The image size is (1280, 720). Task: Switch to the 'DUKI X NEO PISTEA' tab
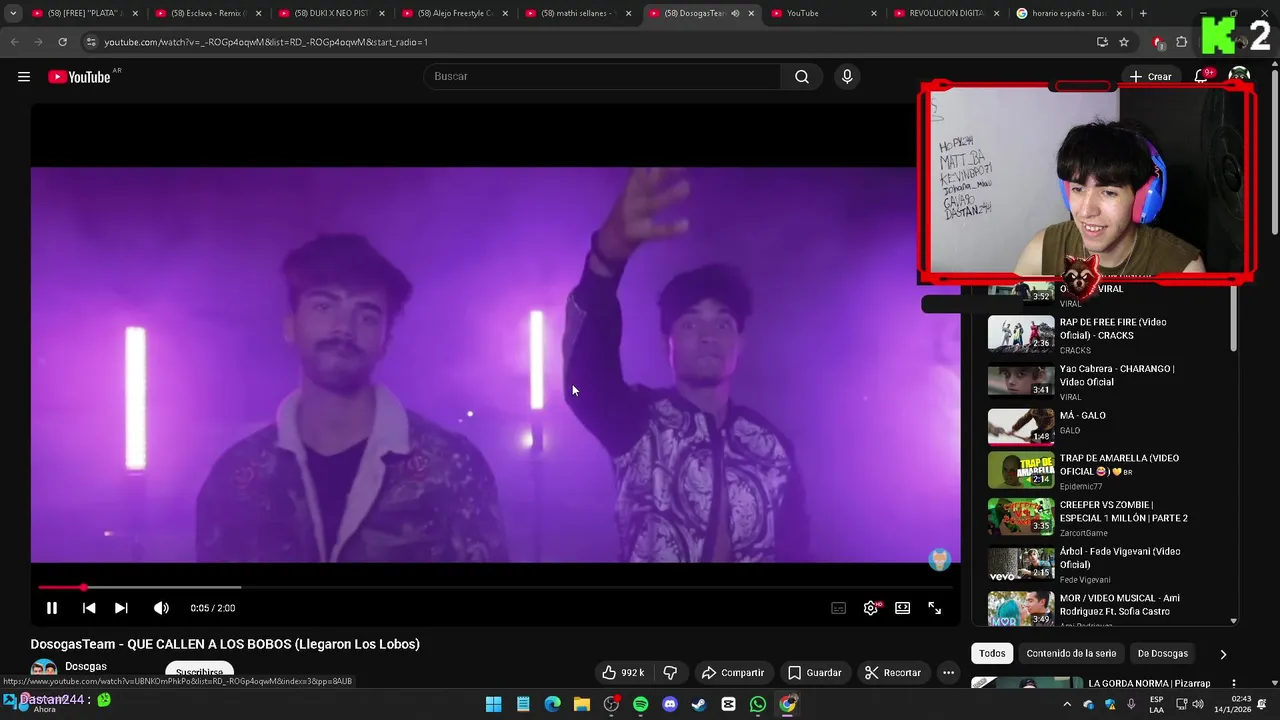coord(331,13)
